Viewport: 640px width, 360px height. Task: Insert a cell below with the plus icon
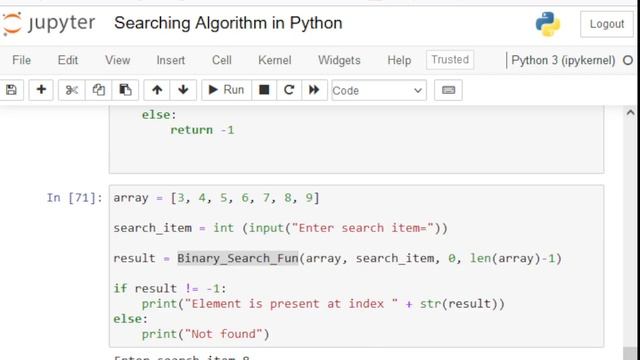point(41,90)
